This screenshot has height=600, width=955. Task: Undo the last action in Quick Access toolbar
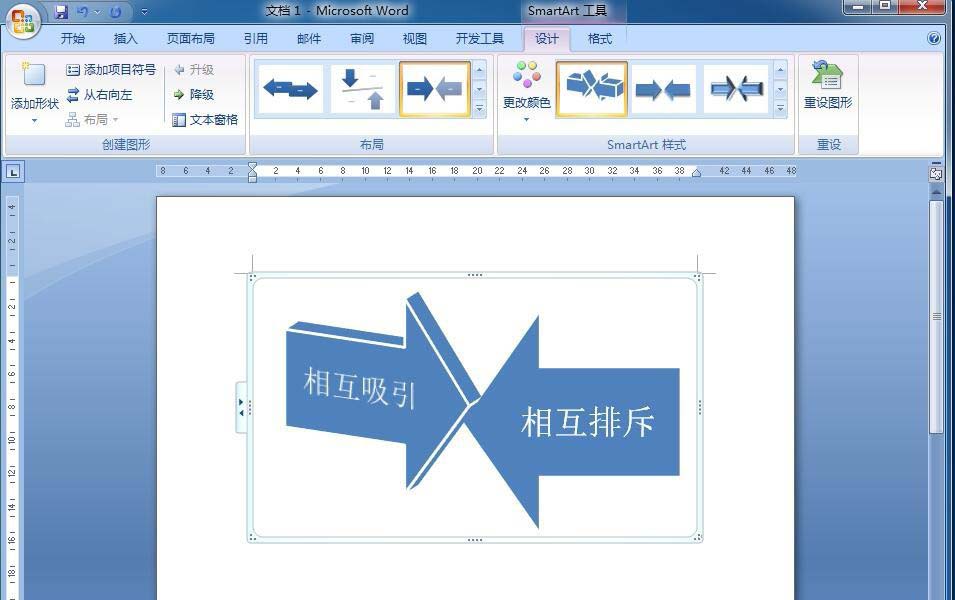click(83, 12)
